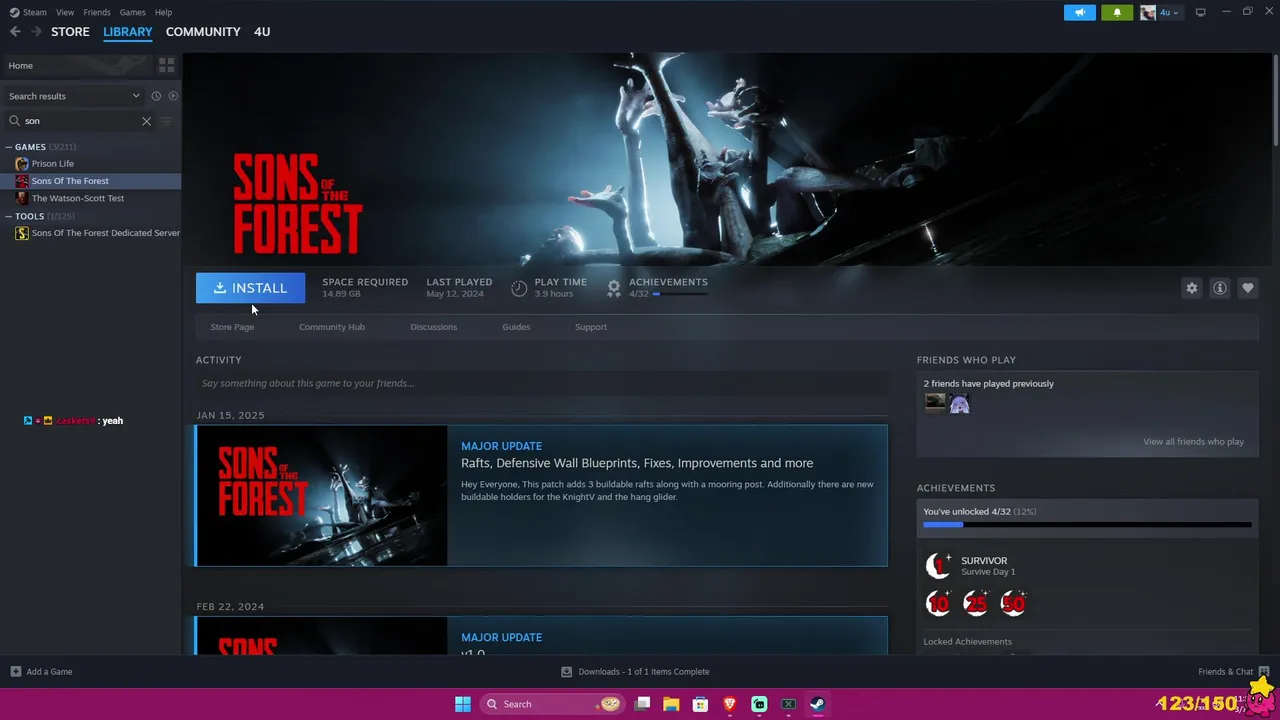Click the forward navigation arrow
The width and height of the screenshot is (1280, 720).
36,32
